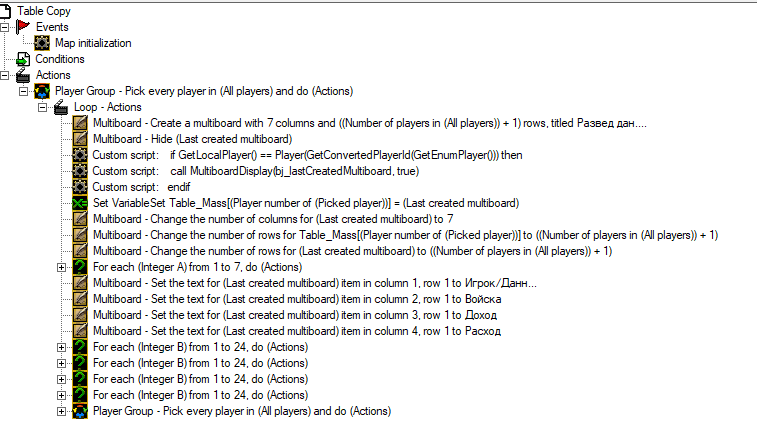
Task: Click the Map initialization event icon
Action: 43,43
